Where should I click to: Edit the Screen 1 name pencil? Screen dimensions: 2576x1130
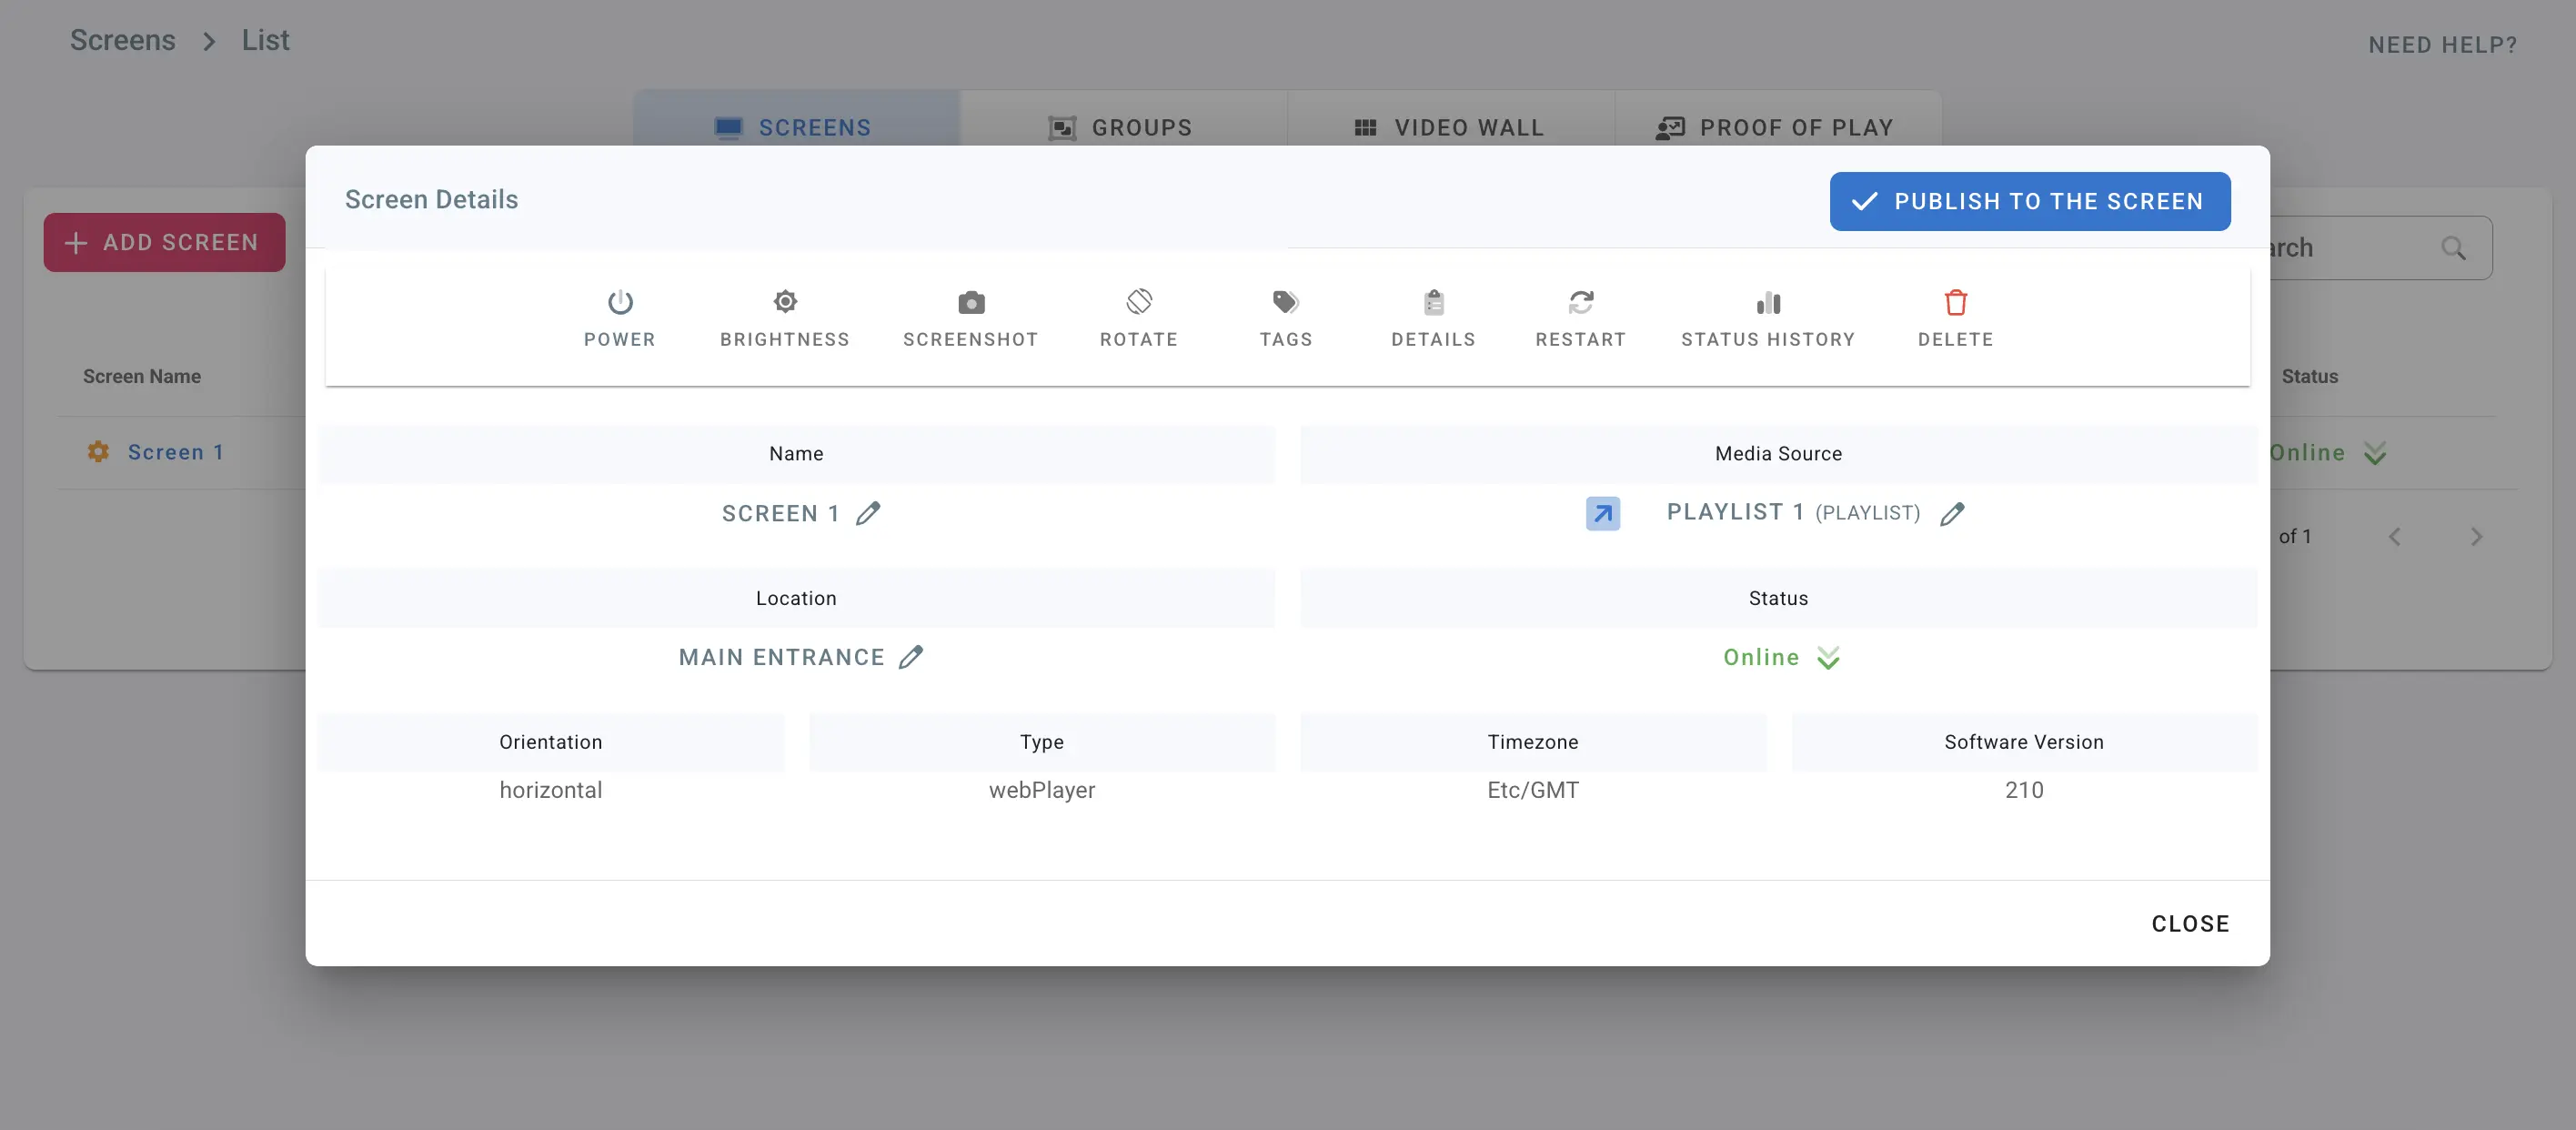[x=868, y=513]
